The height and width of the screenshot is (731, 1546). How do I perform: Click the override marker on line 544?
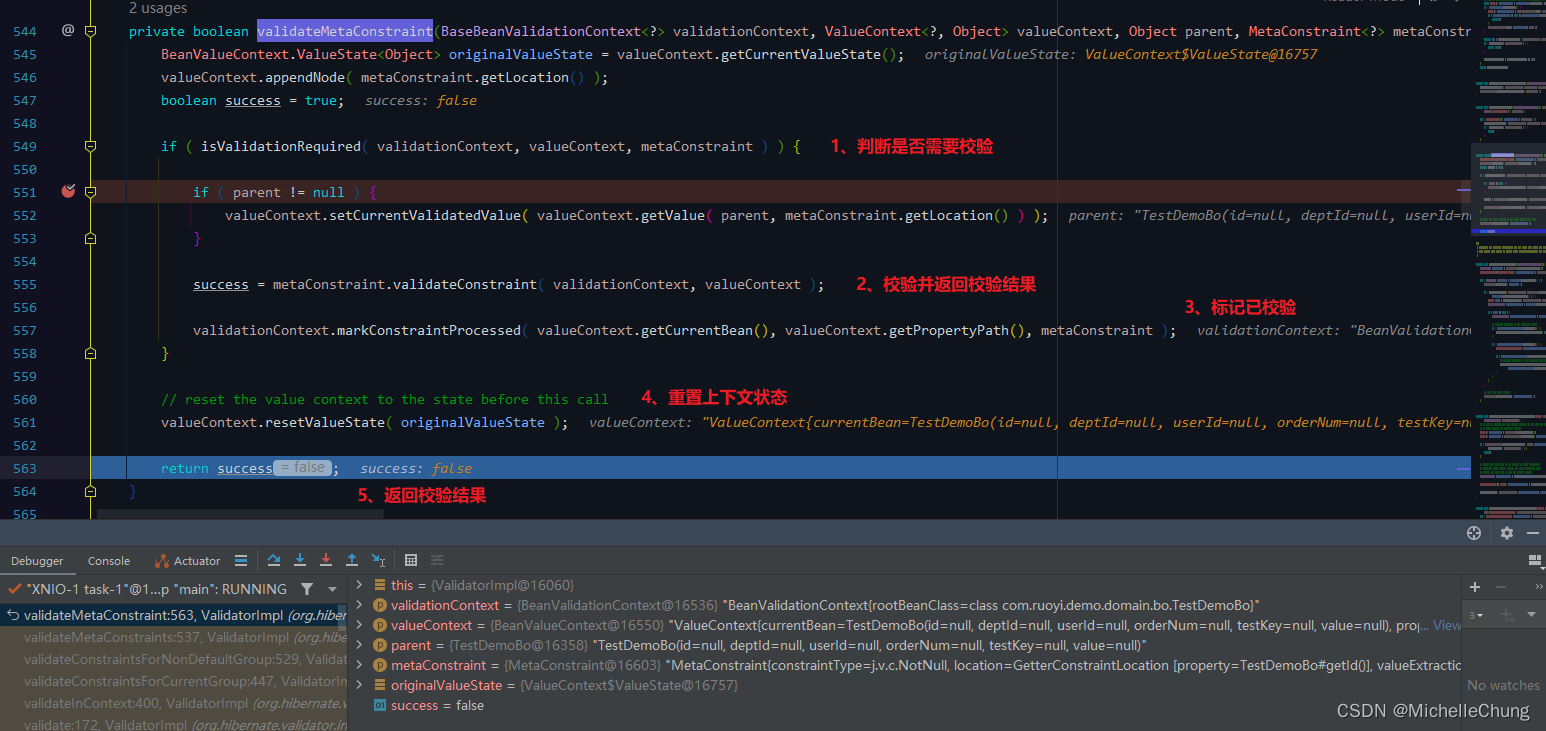click(x=68, y=31)
